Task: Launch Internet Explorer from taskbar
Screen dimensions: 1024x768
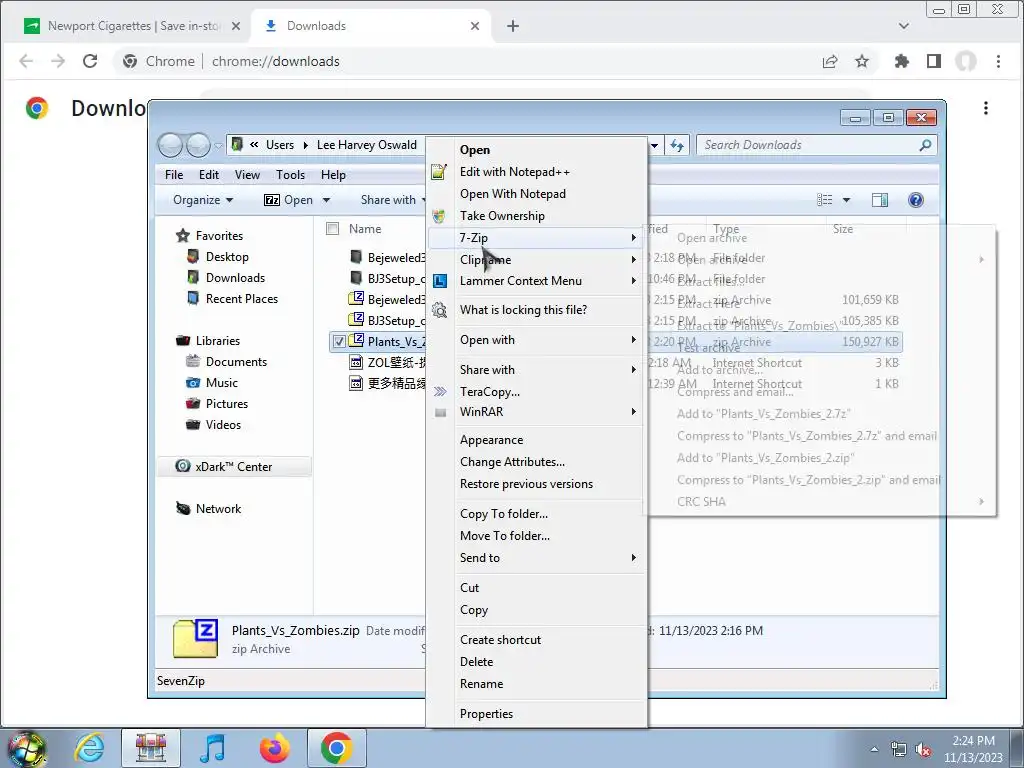Action: click(x=90, y=748)
